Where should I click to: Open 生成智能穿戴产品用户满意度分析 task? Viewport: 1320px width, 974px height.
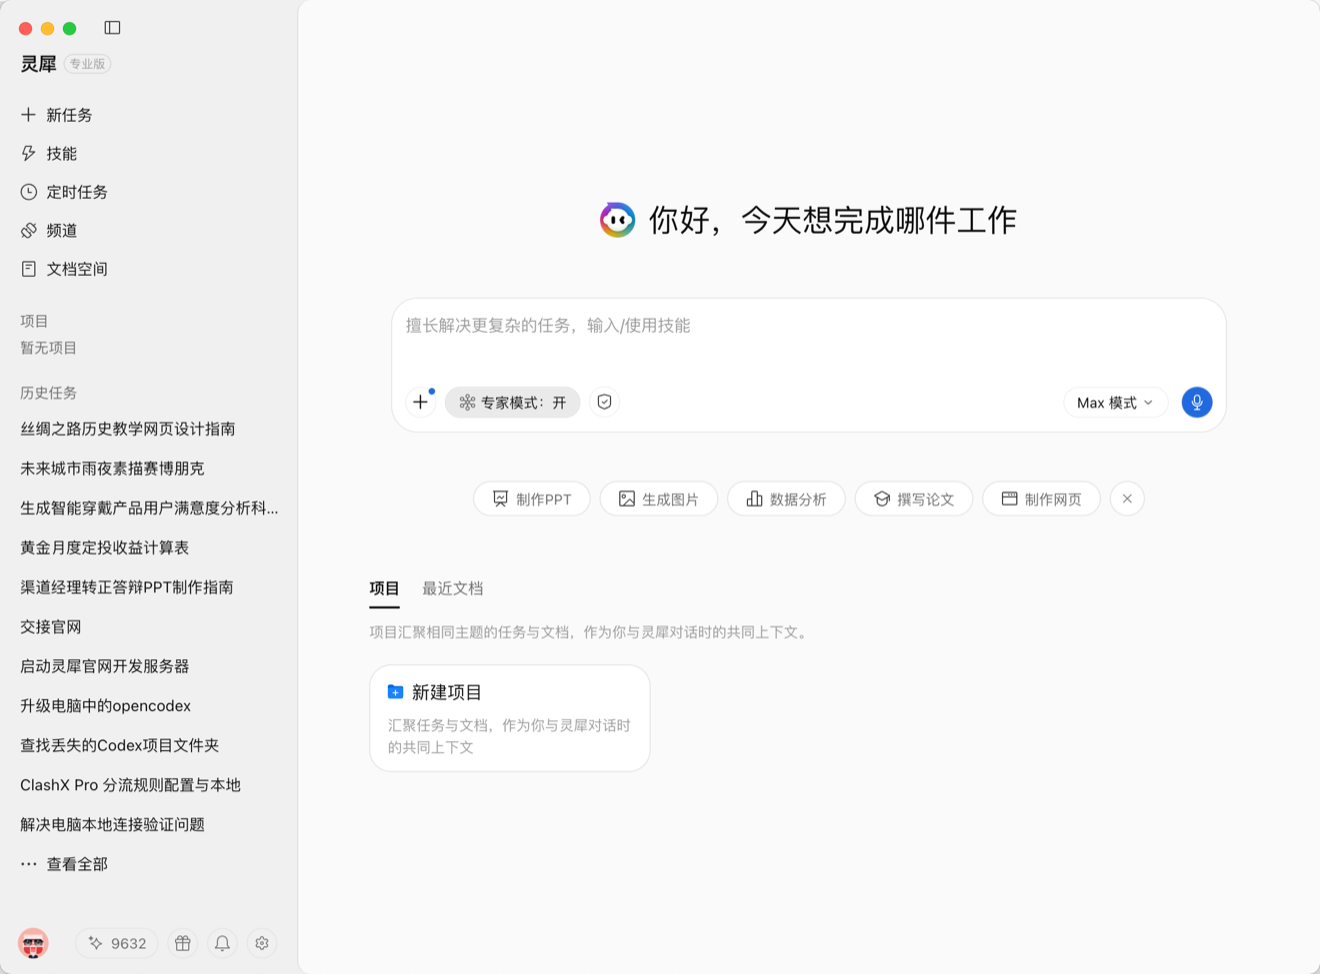pyautogui.click(x=149, y=508)
